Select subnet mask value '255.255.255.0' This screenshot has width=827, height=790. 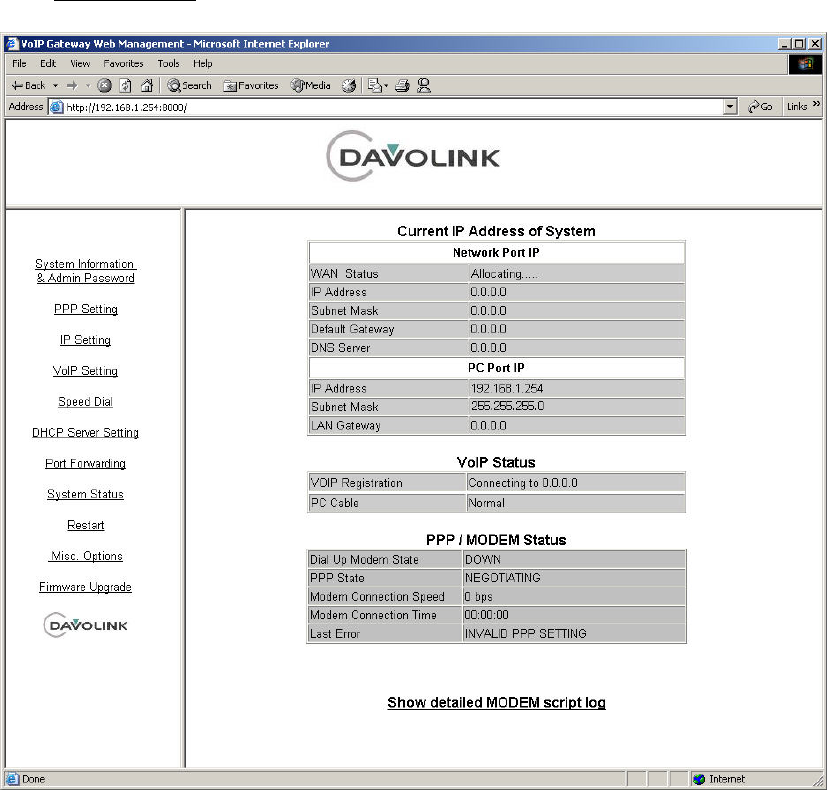[x=507, y=406]
